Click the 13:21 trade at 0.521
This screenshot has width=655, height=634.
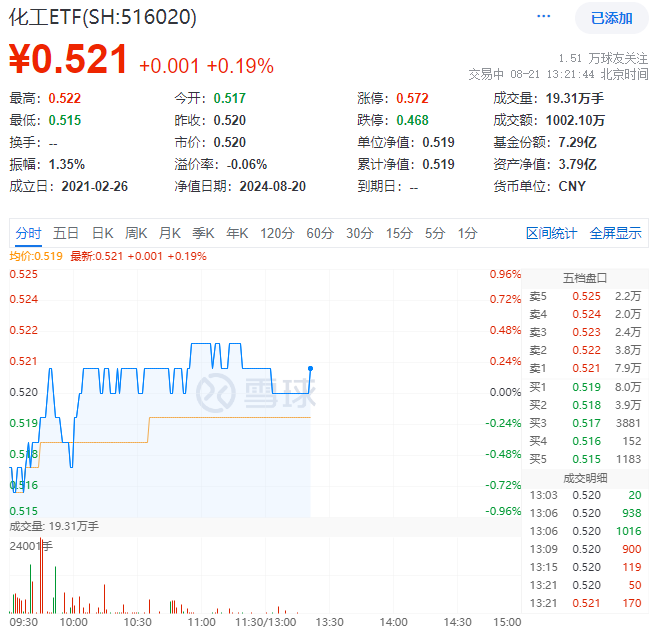coord(585,603)
